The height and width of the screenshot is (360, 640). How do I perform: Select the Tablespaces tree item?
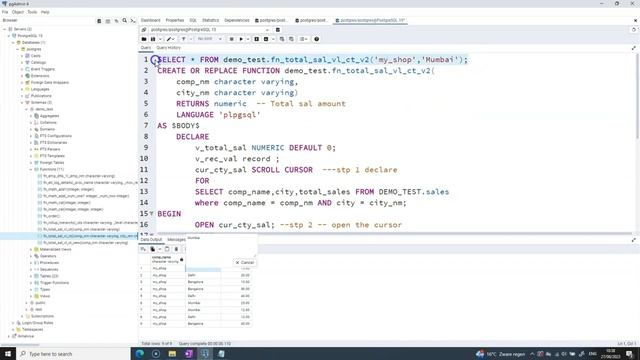(33, 329)
